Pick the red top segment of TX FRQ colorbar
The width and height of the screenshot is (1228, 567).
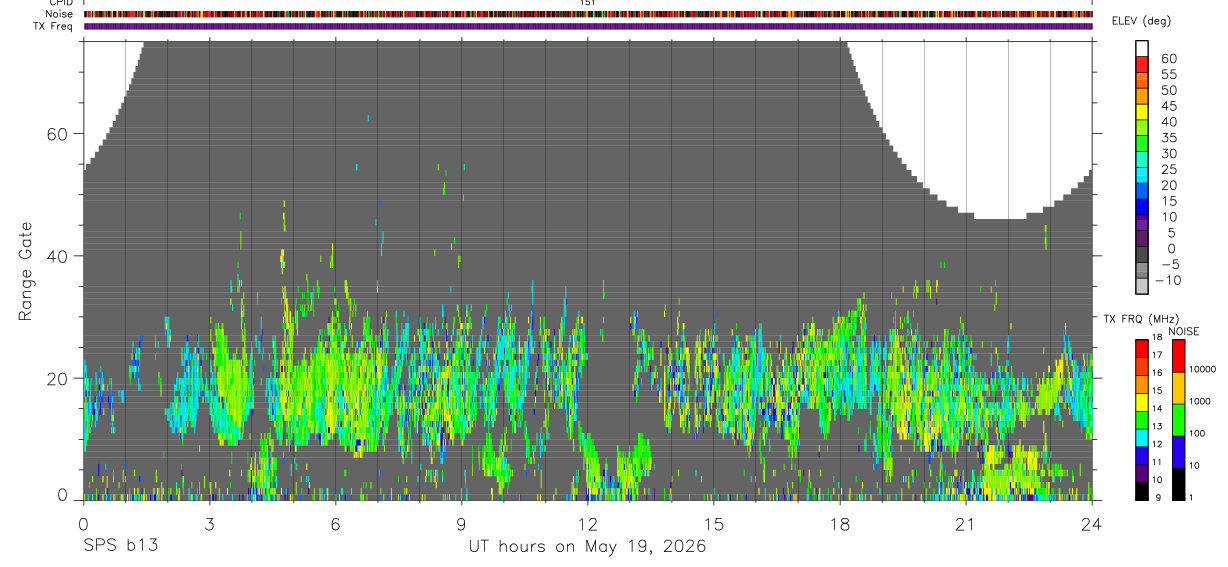(x=1142, y=348)
